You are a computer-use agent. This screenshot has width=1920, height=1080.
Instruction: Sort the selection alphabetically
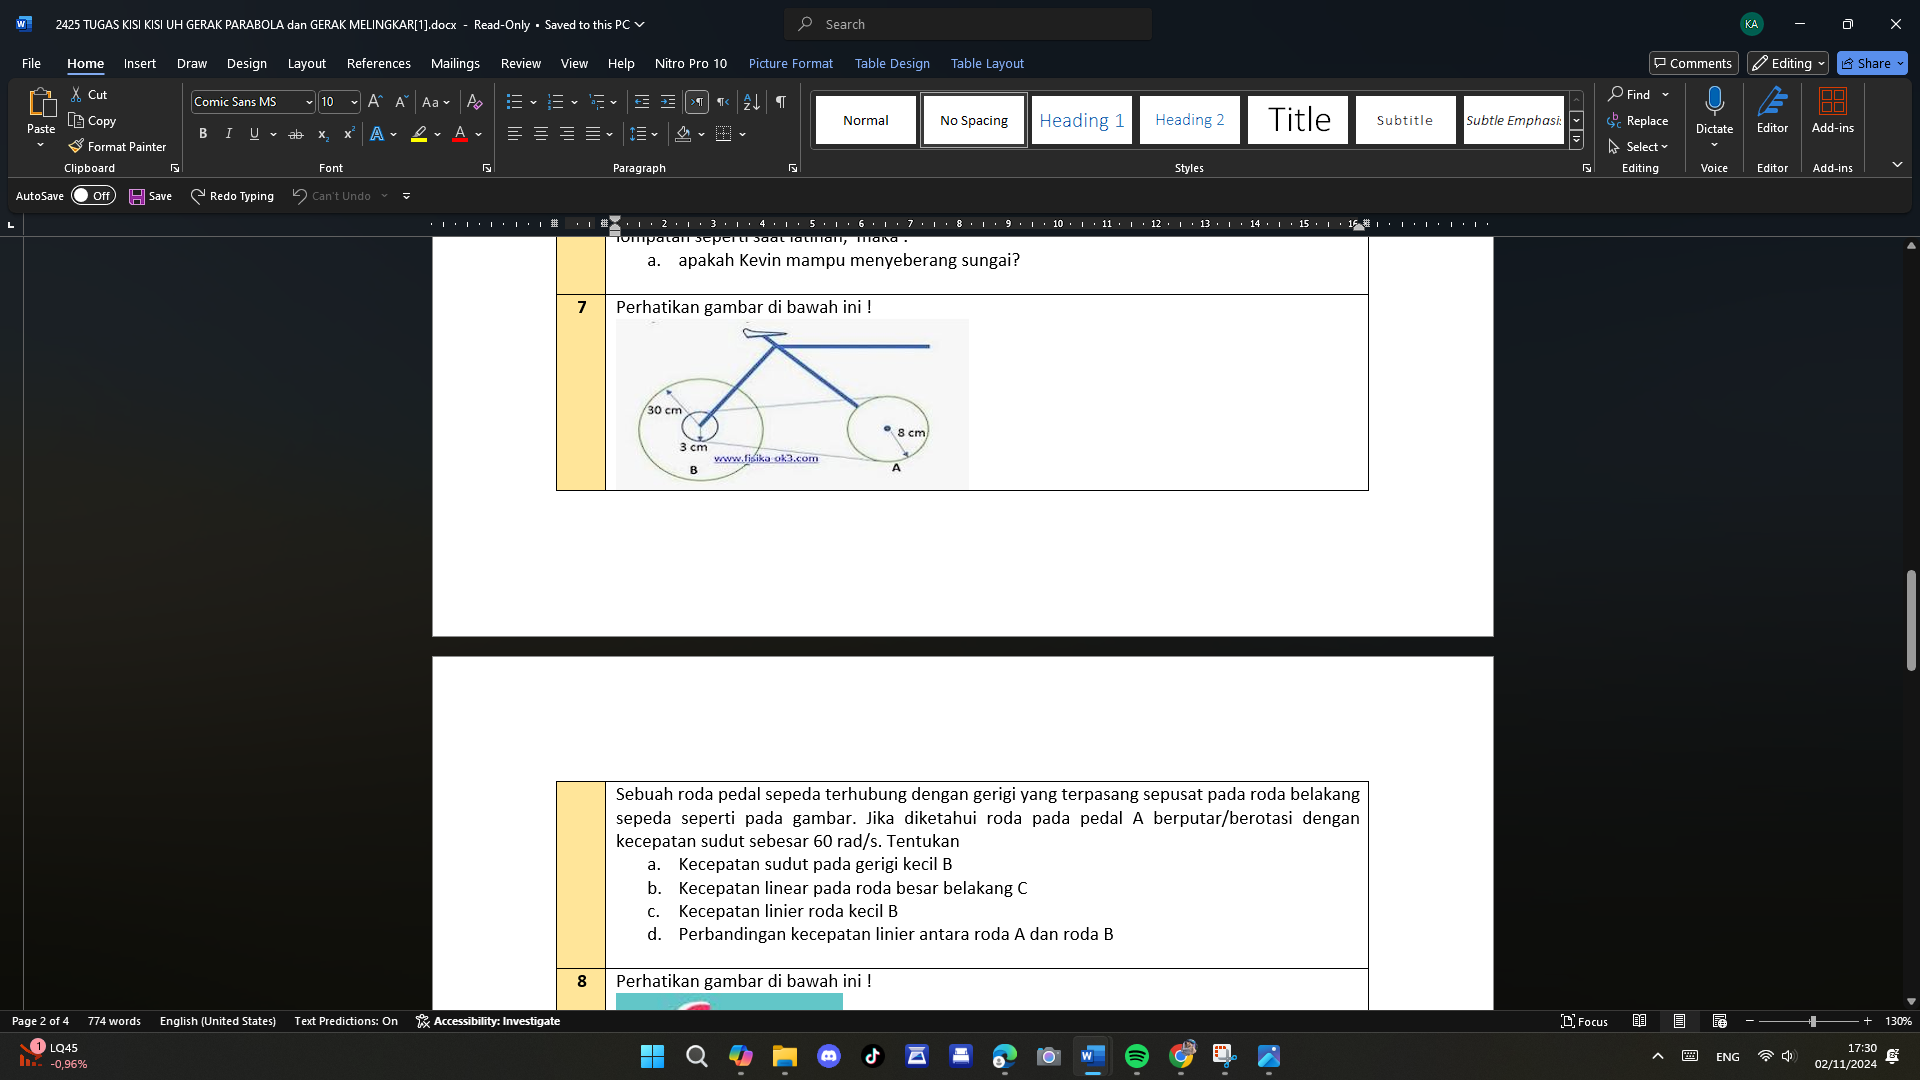pyautogui.click(x=752, y=102)
